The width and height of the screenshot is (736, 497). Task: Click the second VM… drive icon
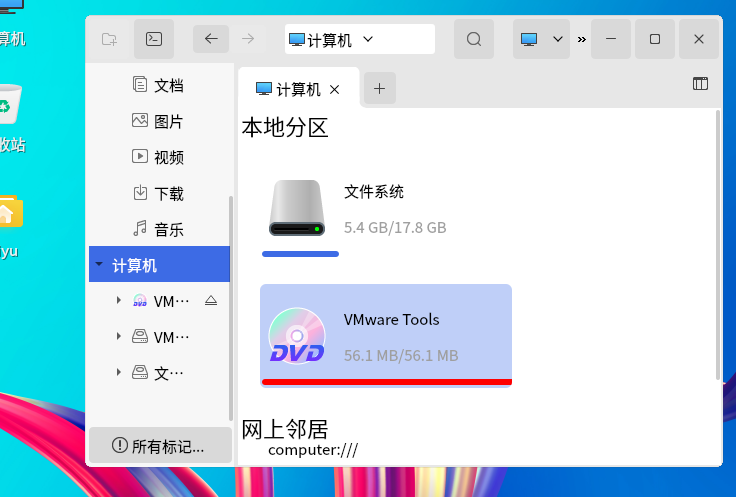pos(140,336)
